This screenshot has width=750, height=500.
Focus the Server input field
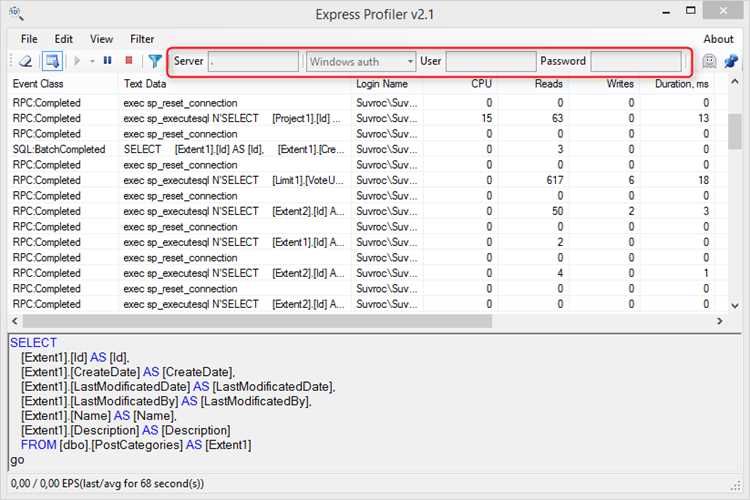tap(254, 62)
